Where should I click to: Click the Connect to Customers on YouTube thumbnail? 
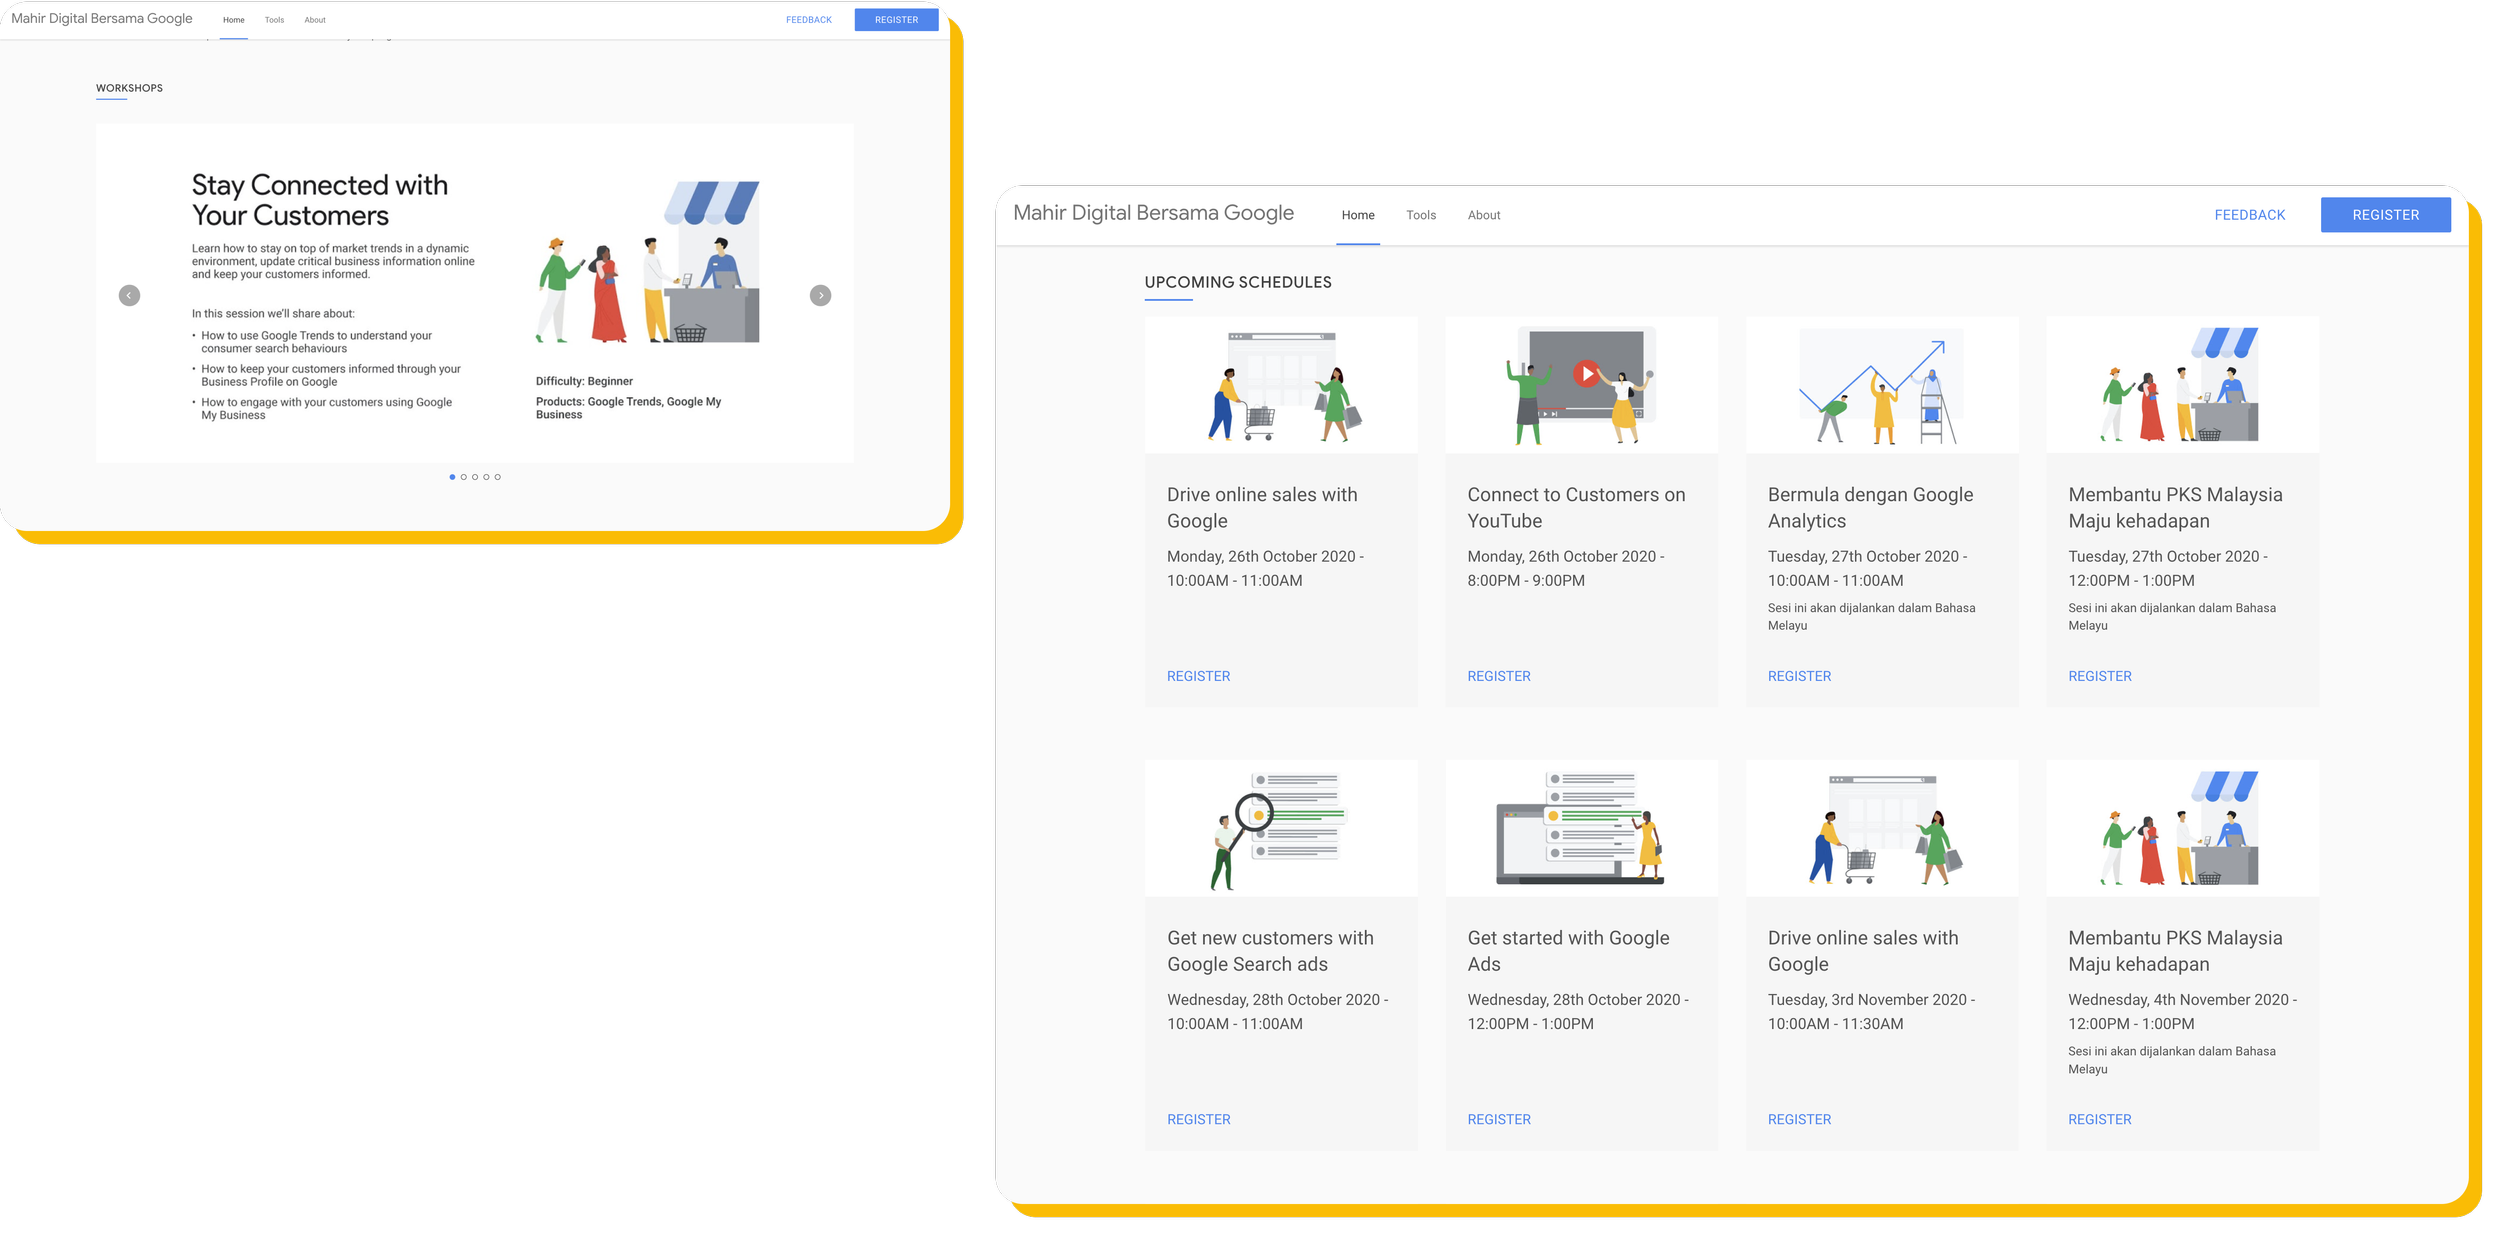[x=1581, y=385]
